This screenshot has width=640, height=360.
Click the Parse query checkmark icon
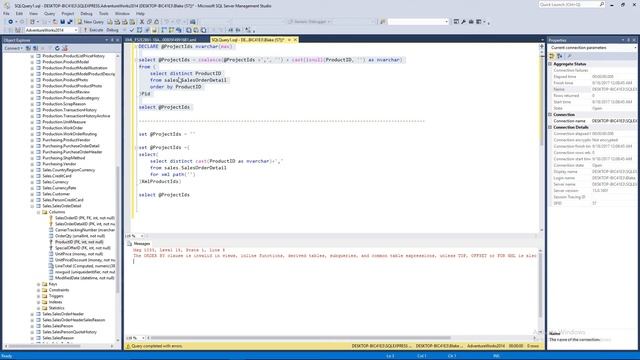132,30
